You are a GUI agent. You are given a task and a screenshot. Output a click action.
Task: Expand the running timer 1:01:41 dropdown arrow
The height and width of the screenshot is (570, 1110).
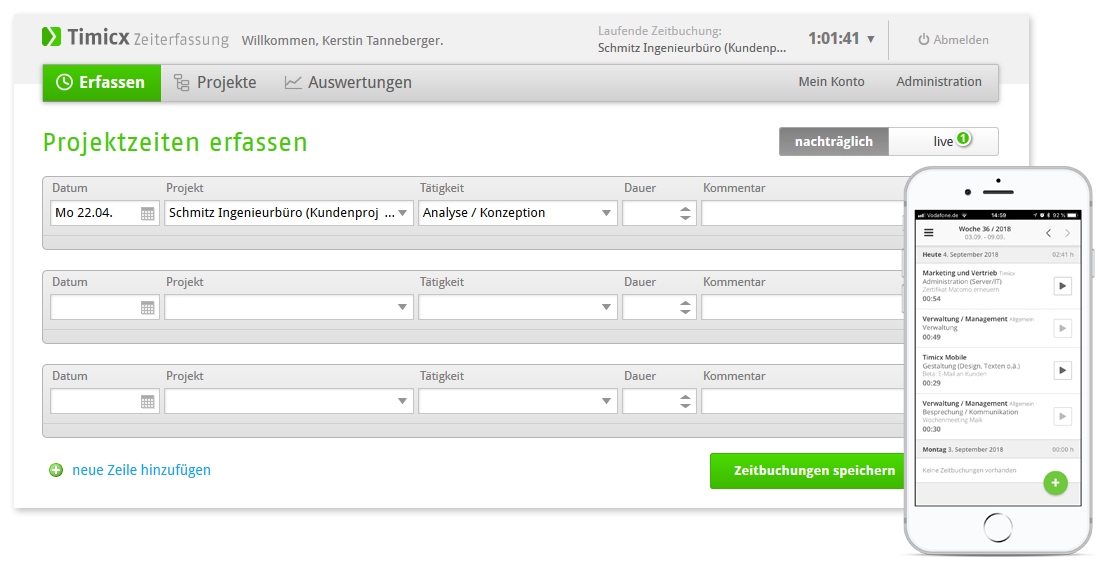[x=871, y=39]
